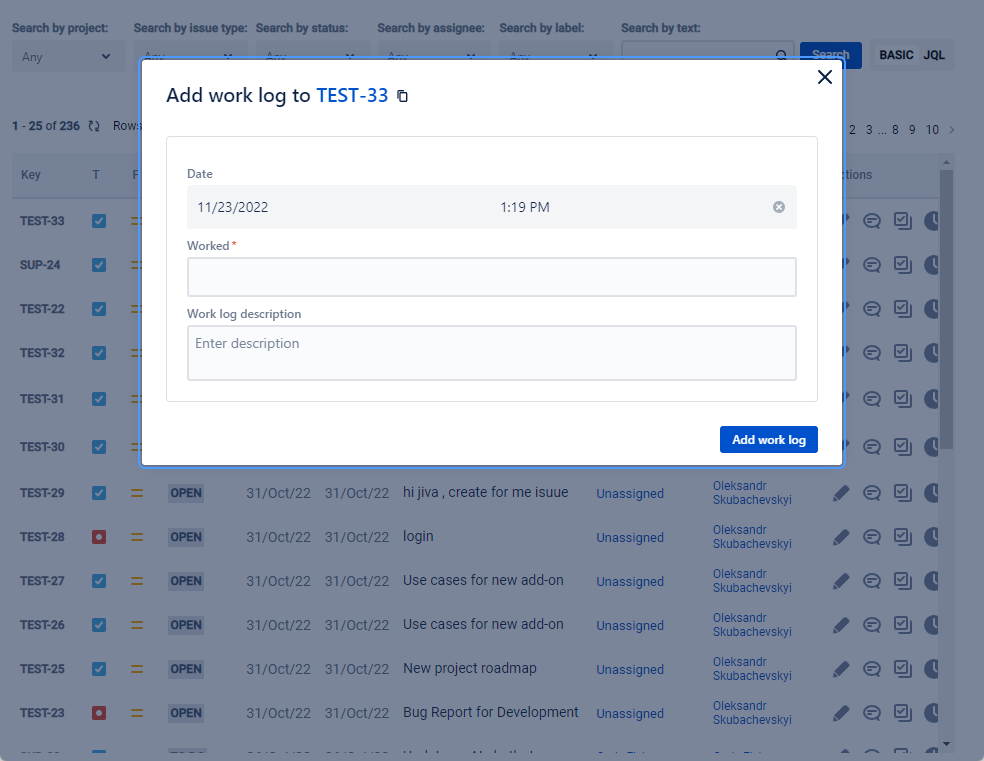Close the Add work log dialog
The width and height of the screenshot is (984, 761).
click(x=825, y=78)
